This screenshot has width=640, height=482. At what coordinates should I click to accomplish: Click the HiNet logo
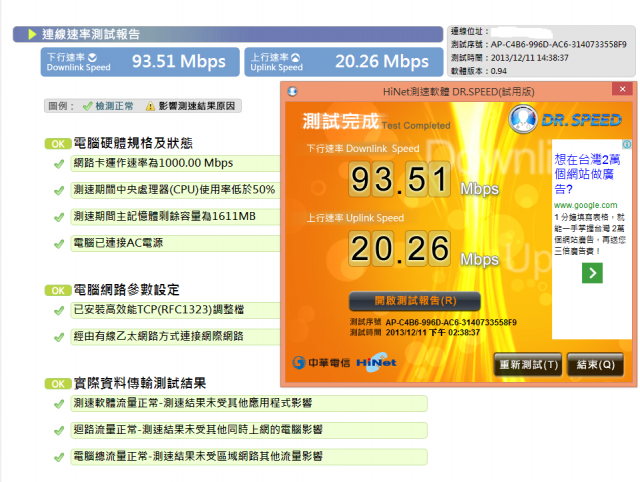click(x=376, y=362)
